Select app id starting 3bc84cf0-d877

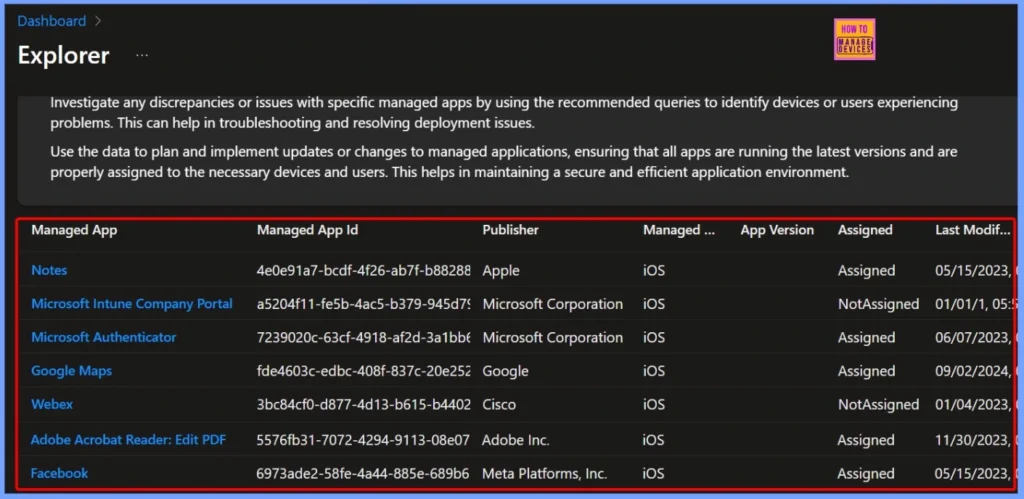364,404
